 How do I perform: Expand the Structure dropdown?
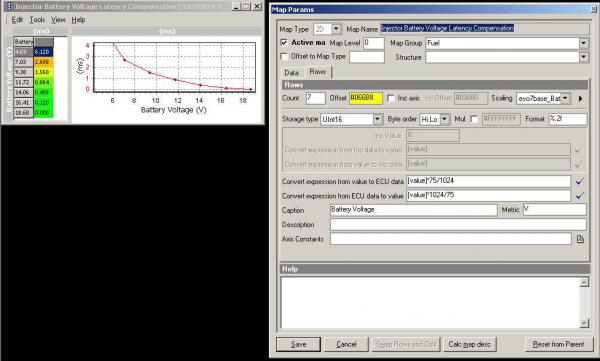[584, 57]
